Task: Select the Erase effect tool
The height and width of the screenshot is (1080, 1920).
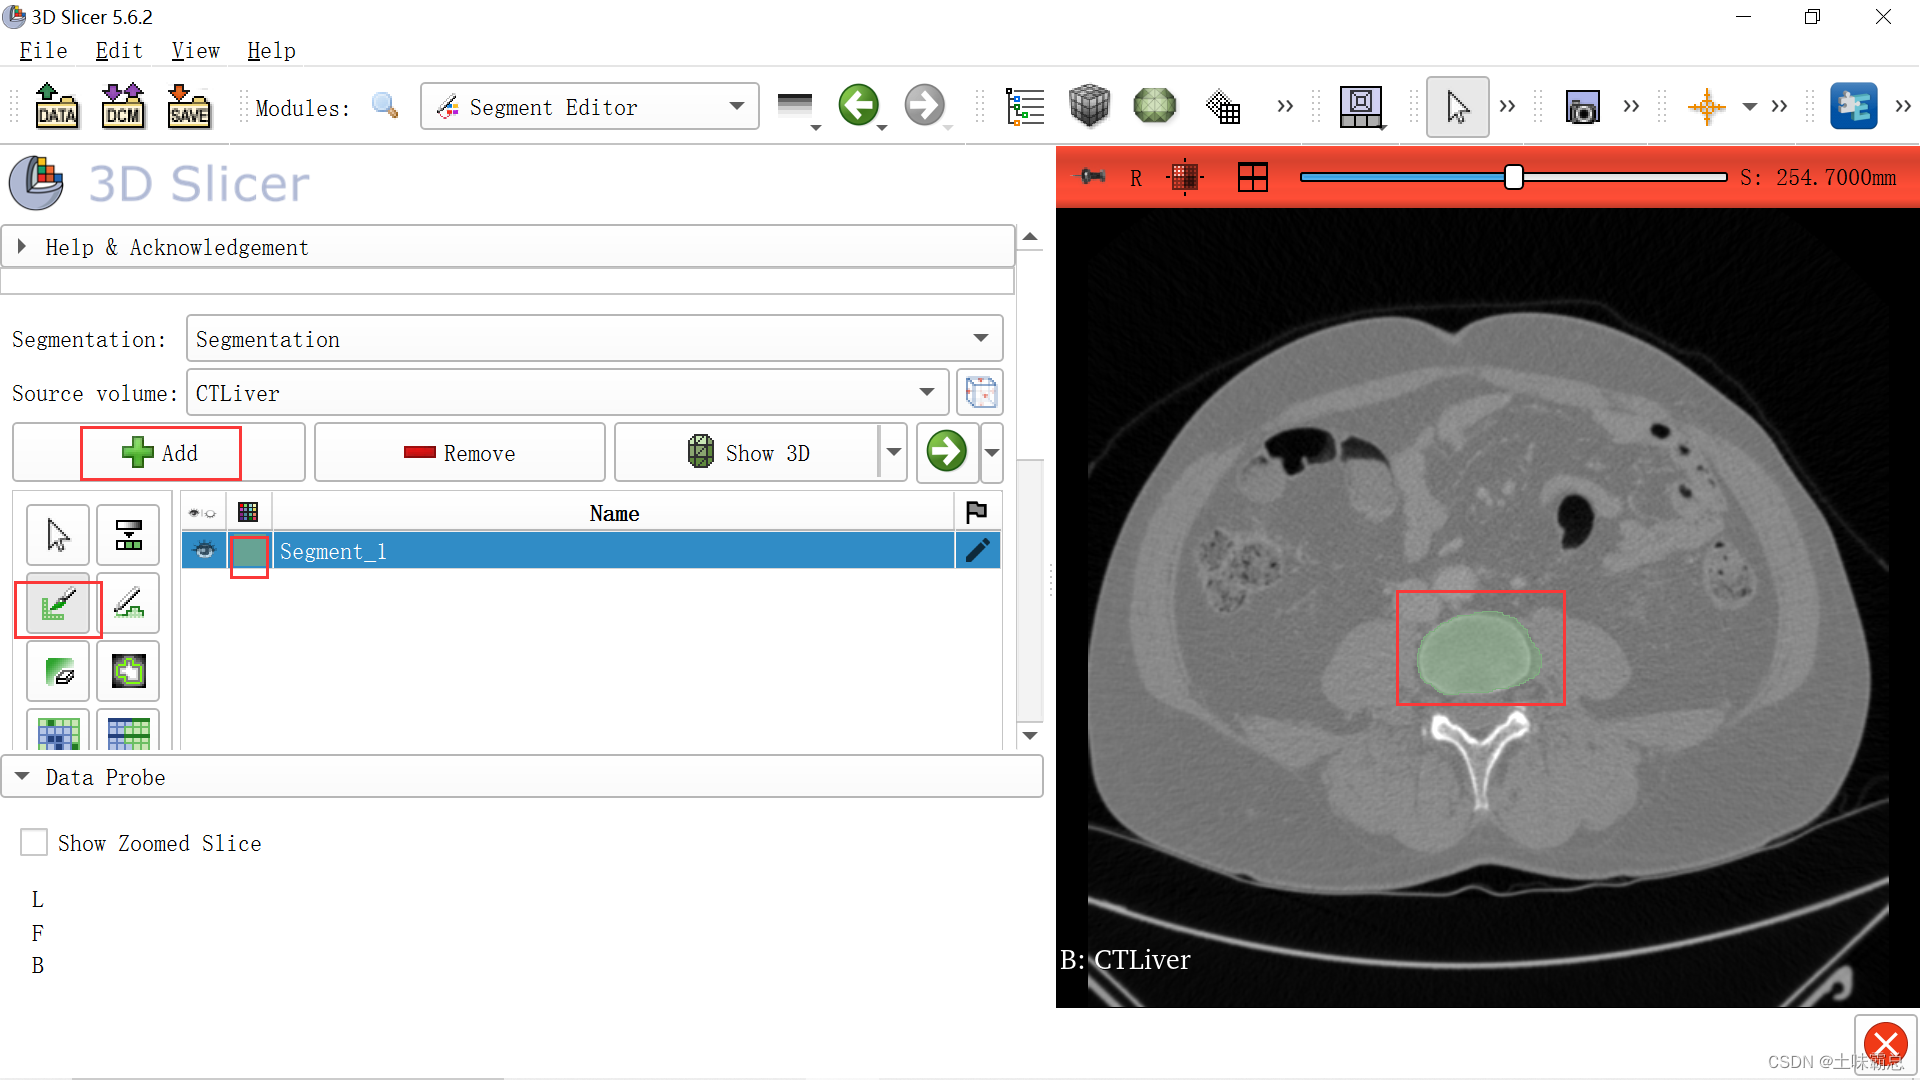Action: click(58, 672)
